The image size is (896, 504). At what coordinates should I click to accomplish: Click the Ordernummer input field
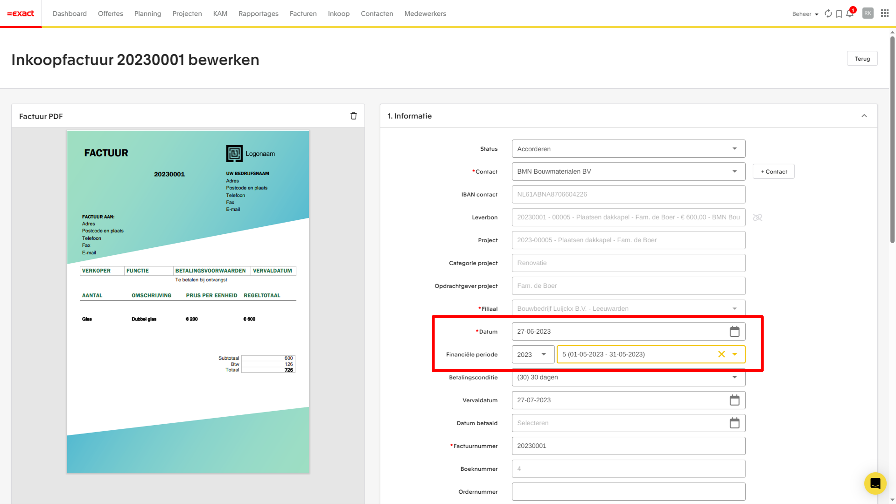coord(628,491)
